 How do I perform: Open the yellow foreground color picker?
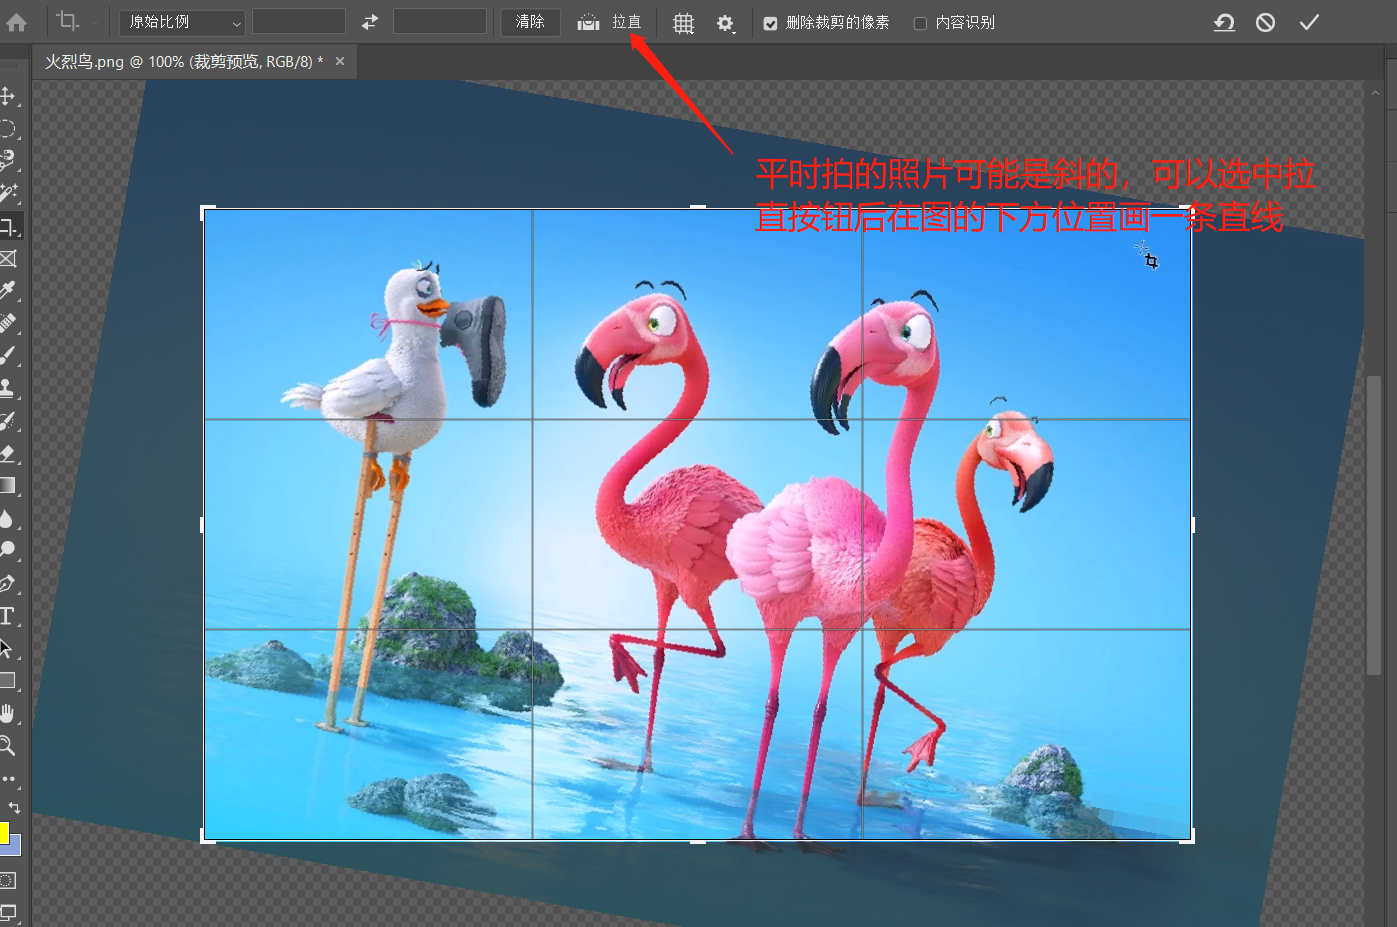4,833
